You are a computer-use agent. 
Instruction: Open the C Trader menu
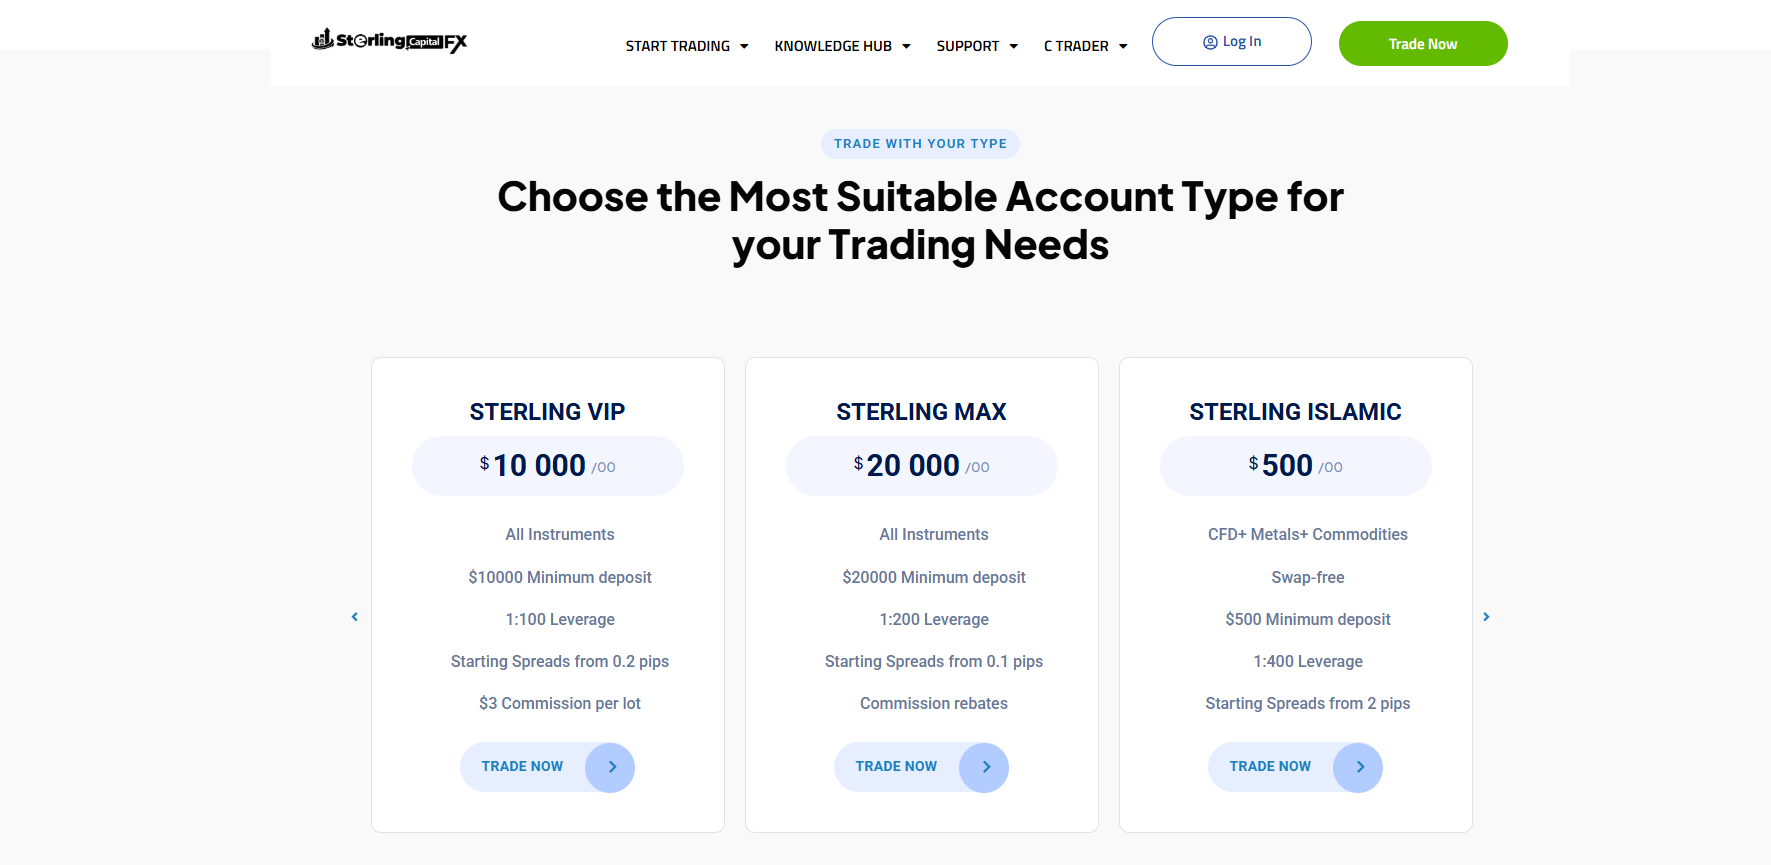[1076, 46]
